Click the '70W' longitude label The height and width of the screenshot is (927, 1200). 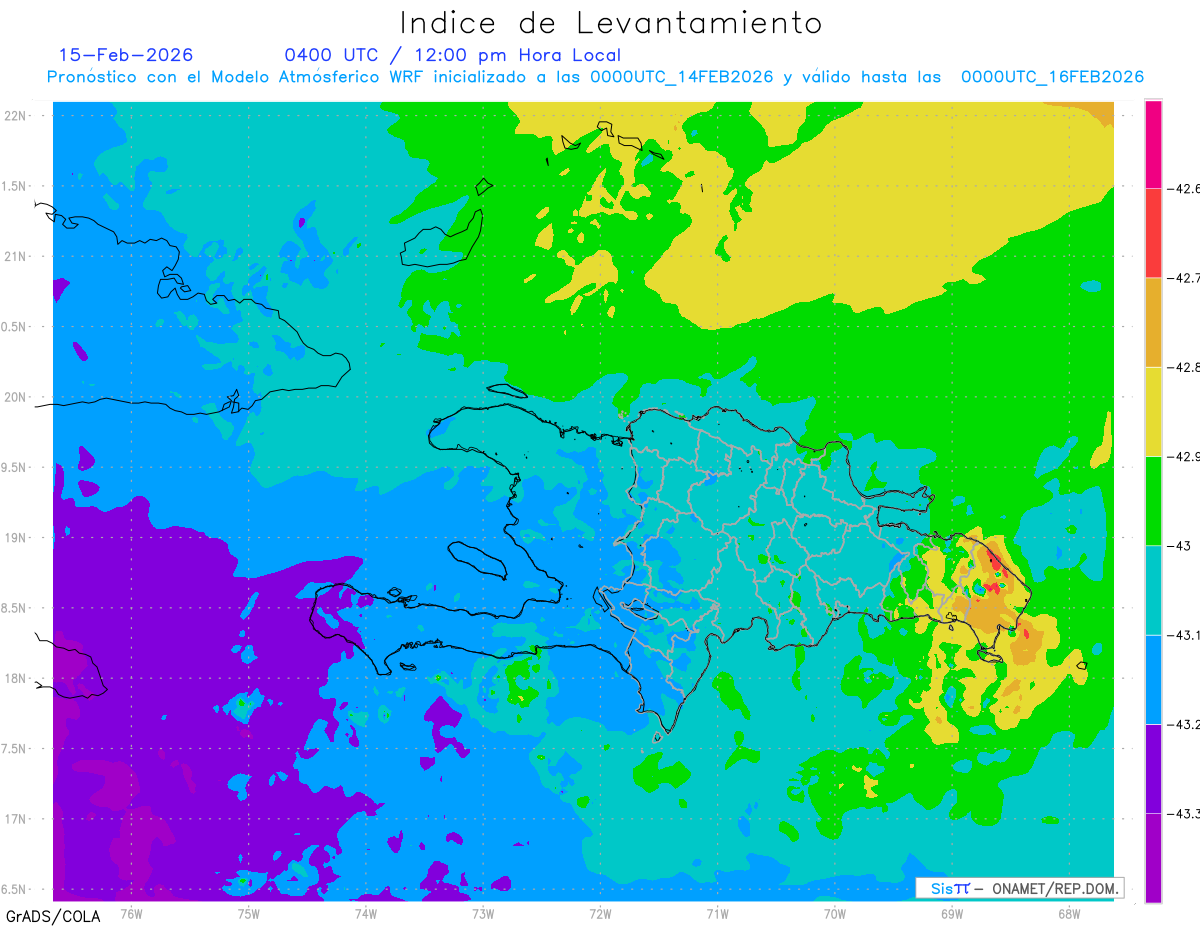point(834,913)
